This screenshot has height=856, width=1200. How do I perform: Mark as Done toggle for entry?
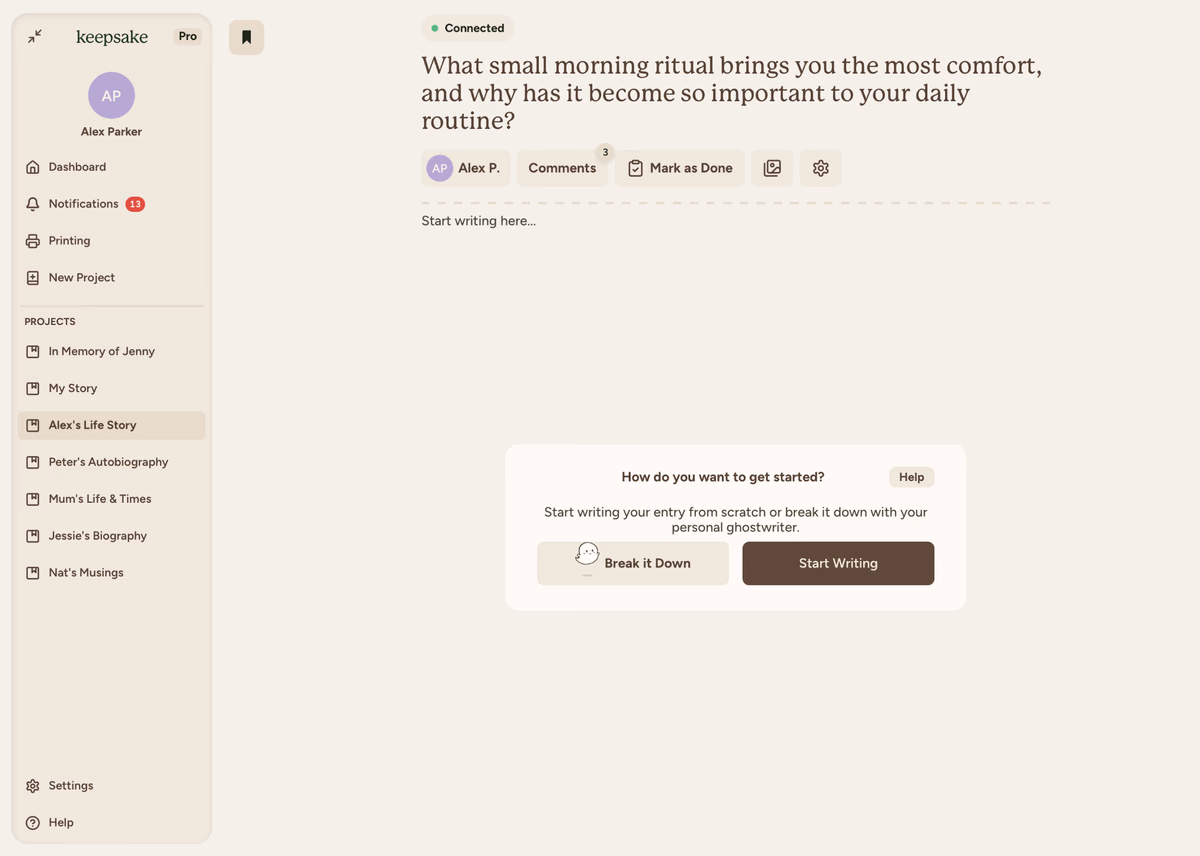tap(680, 168)
